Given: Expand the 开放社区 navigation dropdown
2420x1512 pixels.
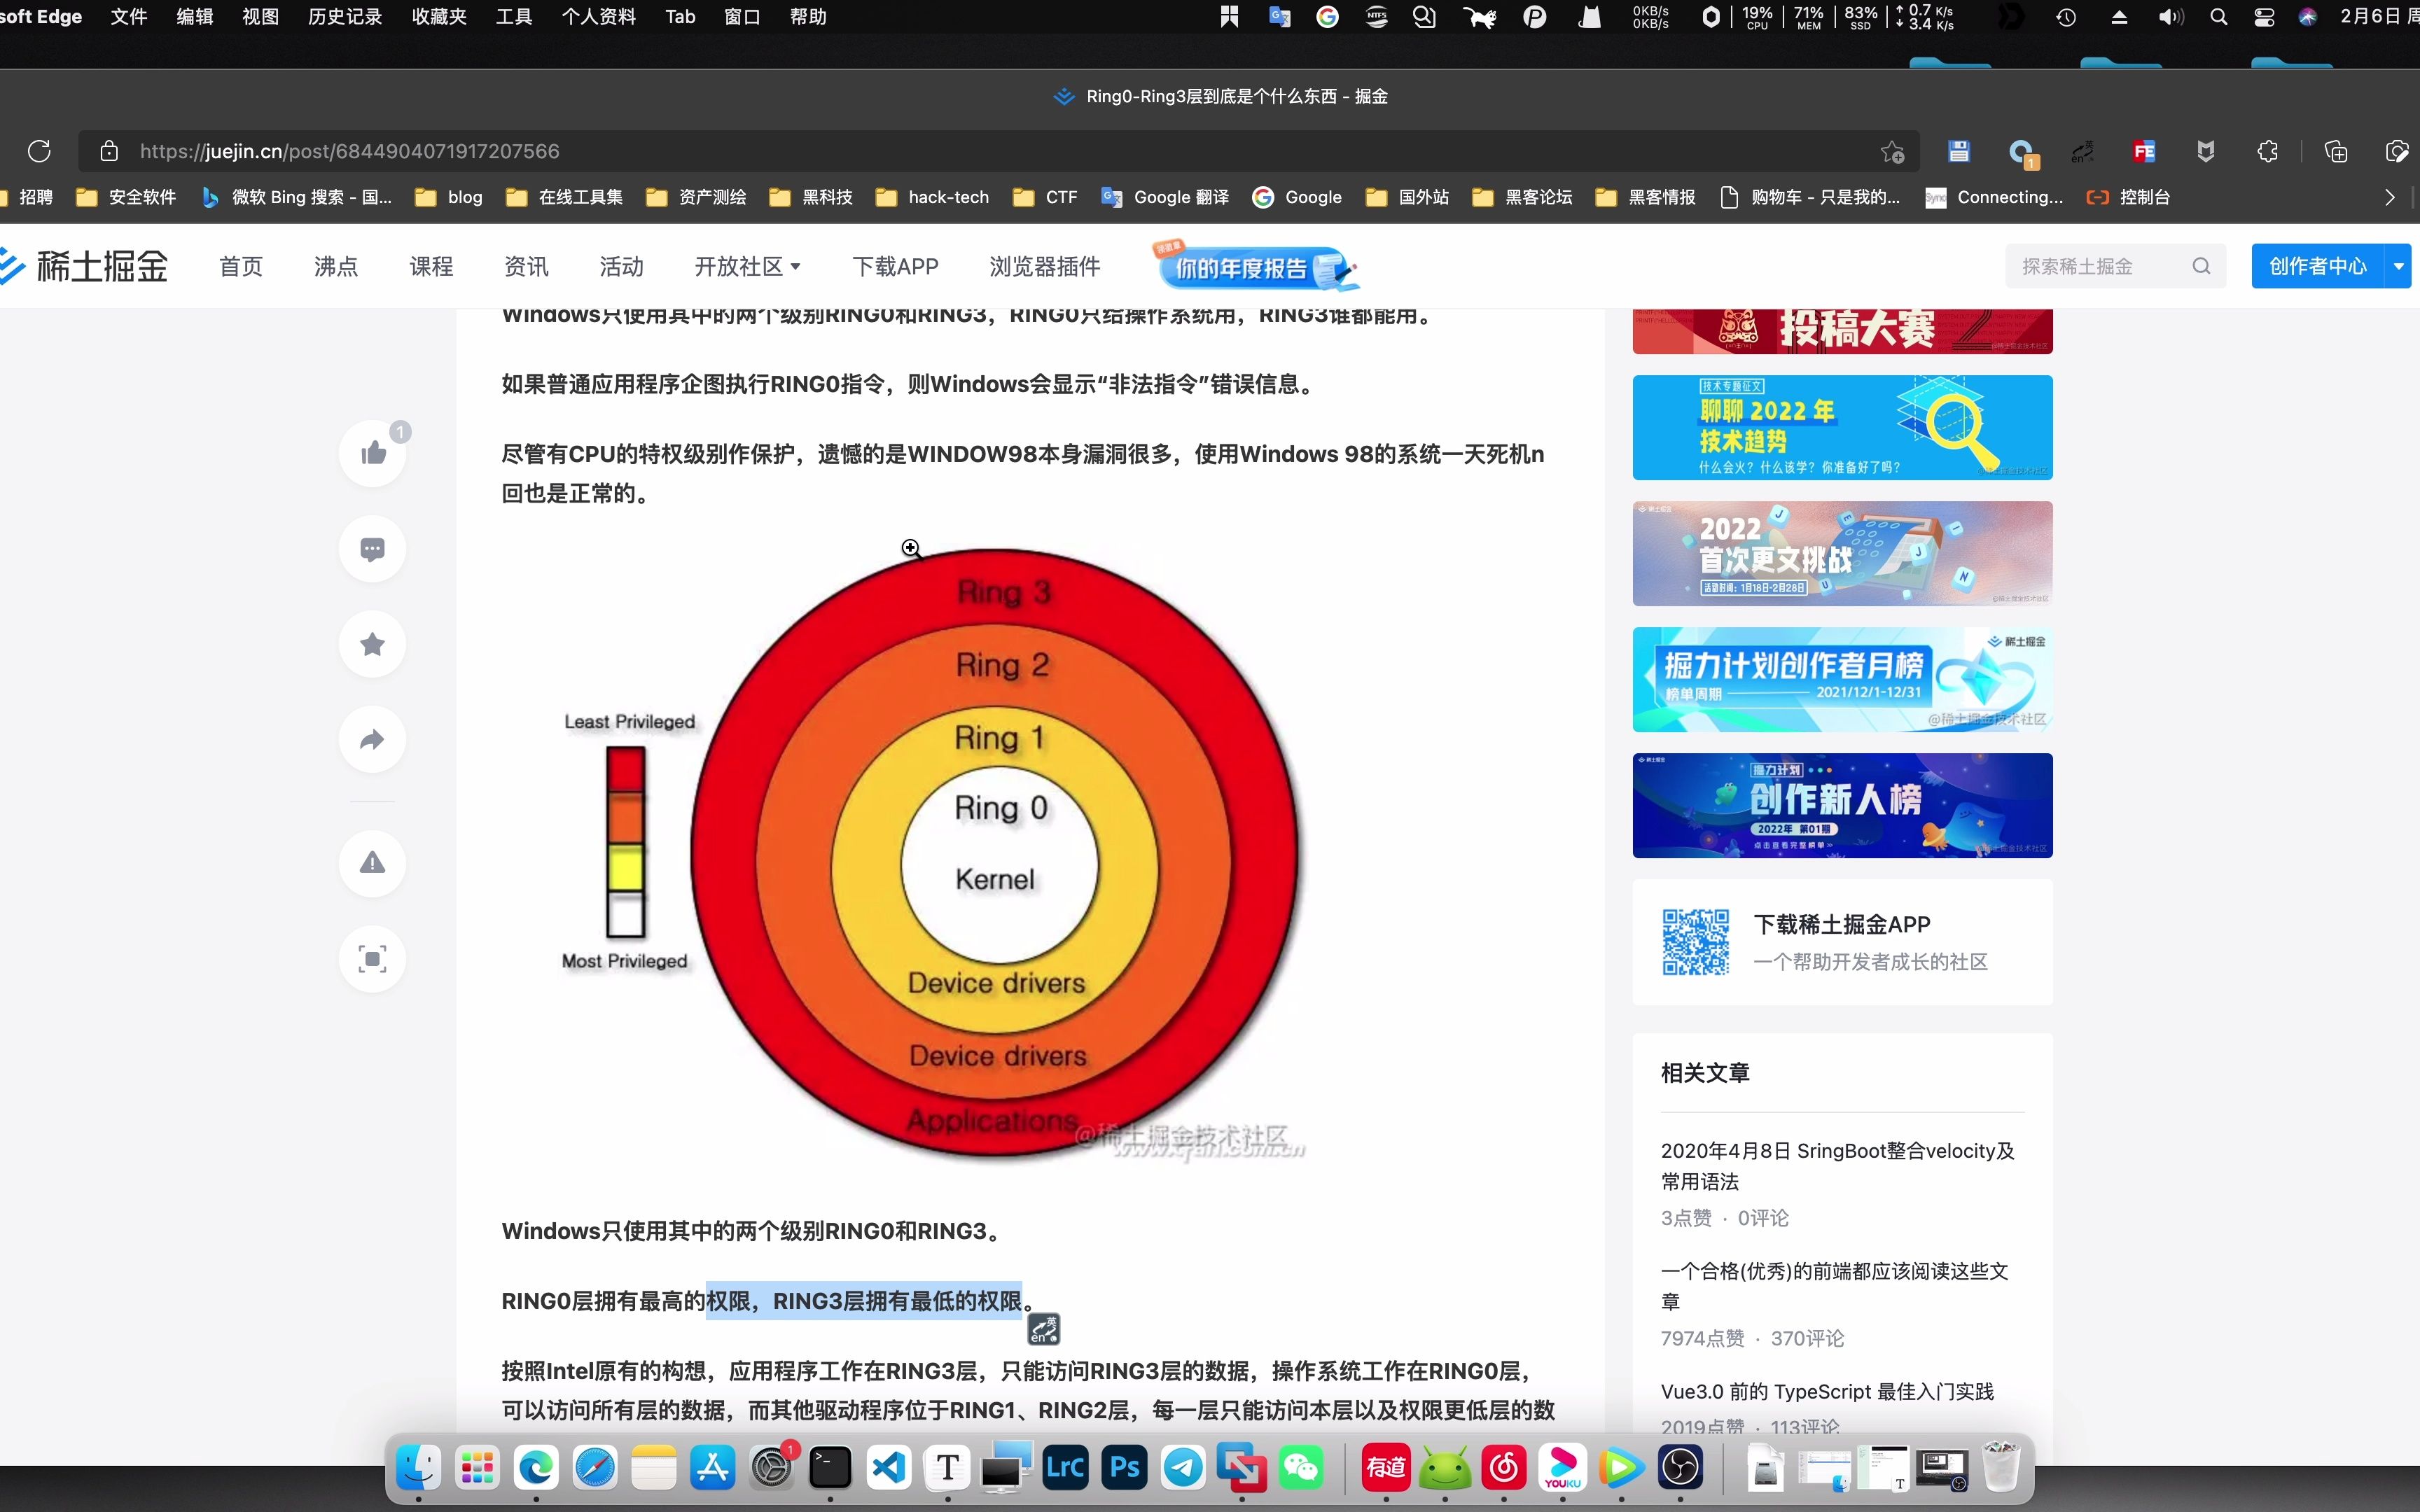Looking at the screenshot, I should (x=747, y=266).
